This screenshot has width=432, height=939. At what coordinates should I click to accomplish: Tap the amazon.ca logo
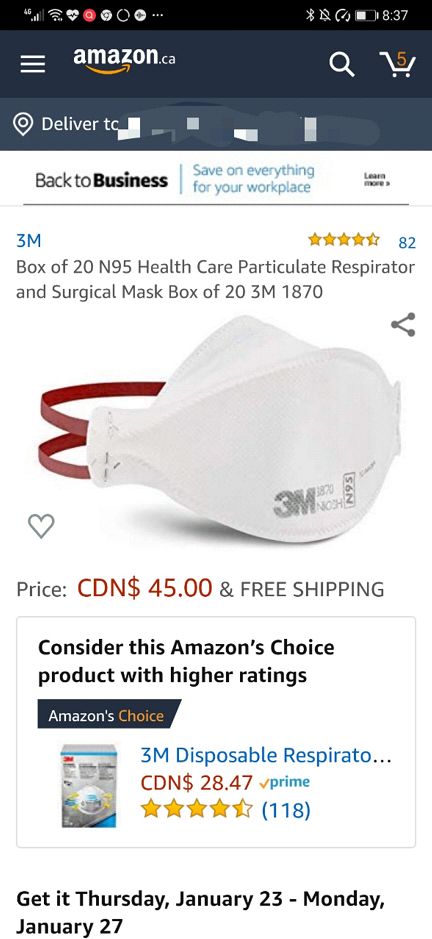(x=124, y=61)
